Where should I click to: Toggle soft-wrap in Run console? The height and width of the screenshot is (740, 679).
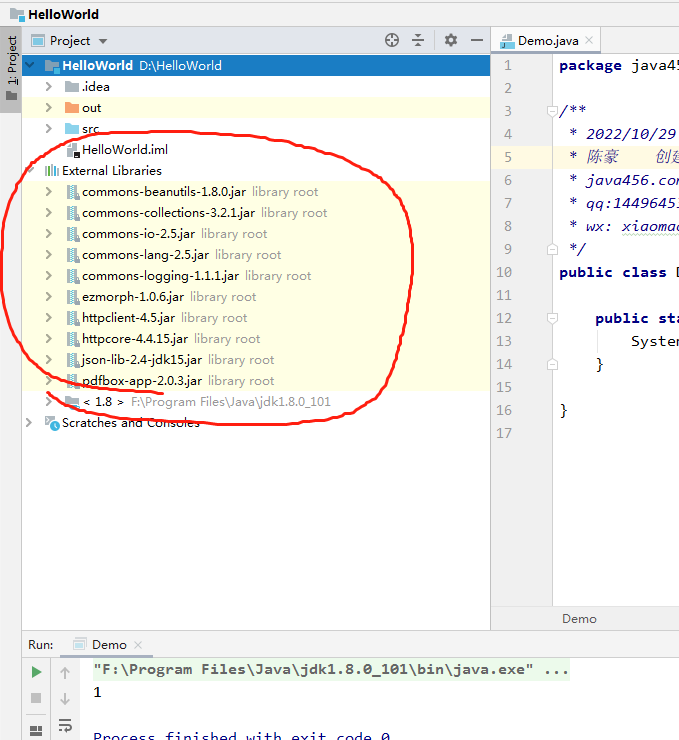tap(65, 725)
